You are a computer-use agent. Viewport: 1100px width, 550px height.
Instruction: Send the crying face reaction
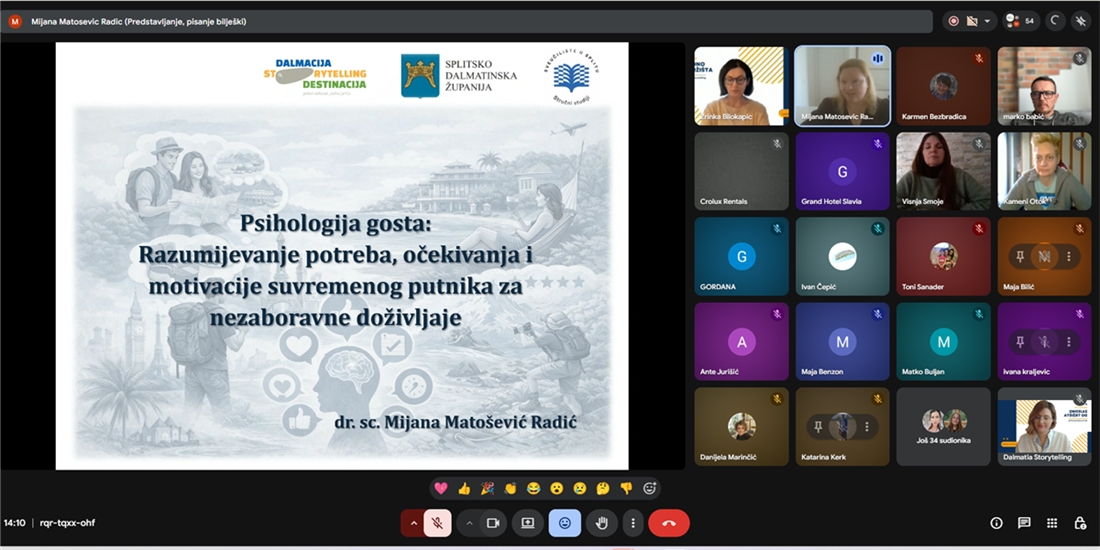(x=580, y=488)
